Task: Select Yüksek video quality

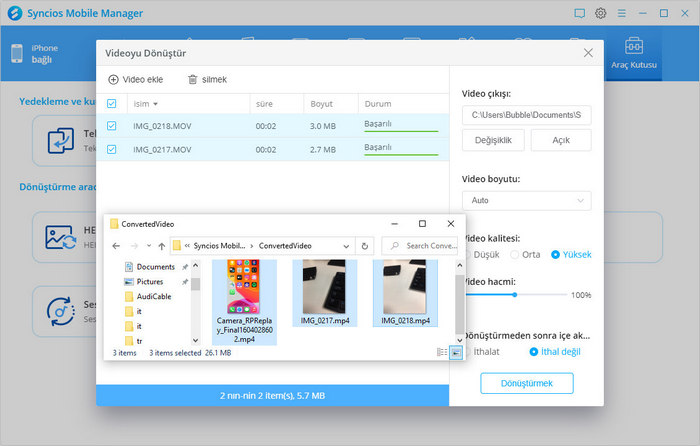Action: click(x=571, y=254)
